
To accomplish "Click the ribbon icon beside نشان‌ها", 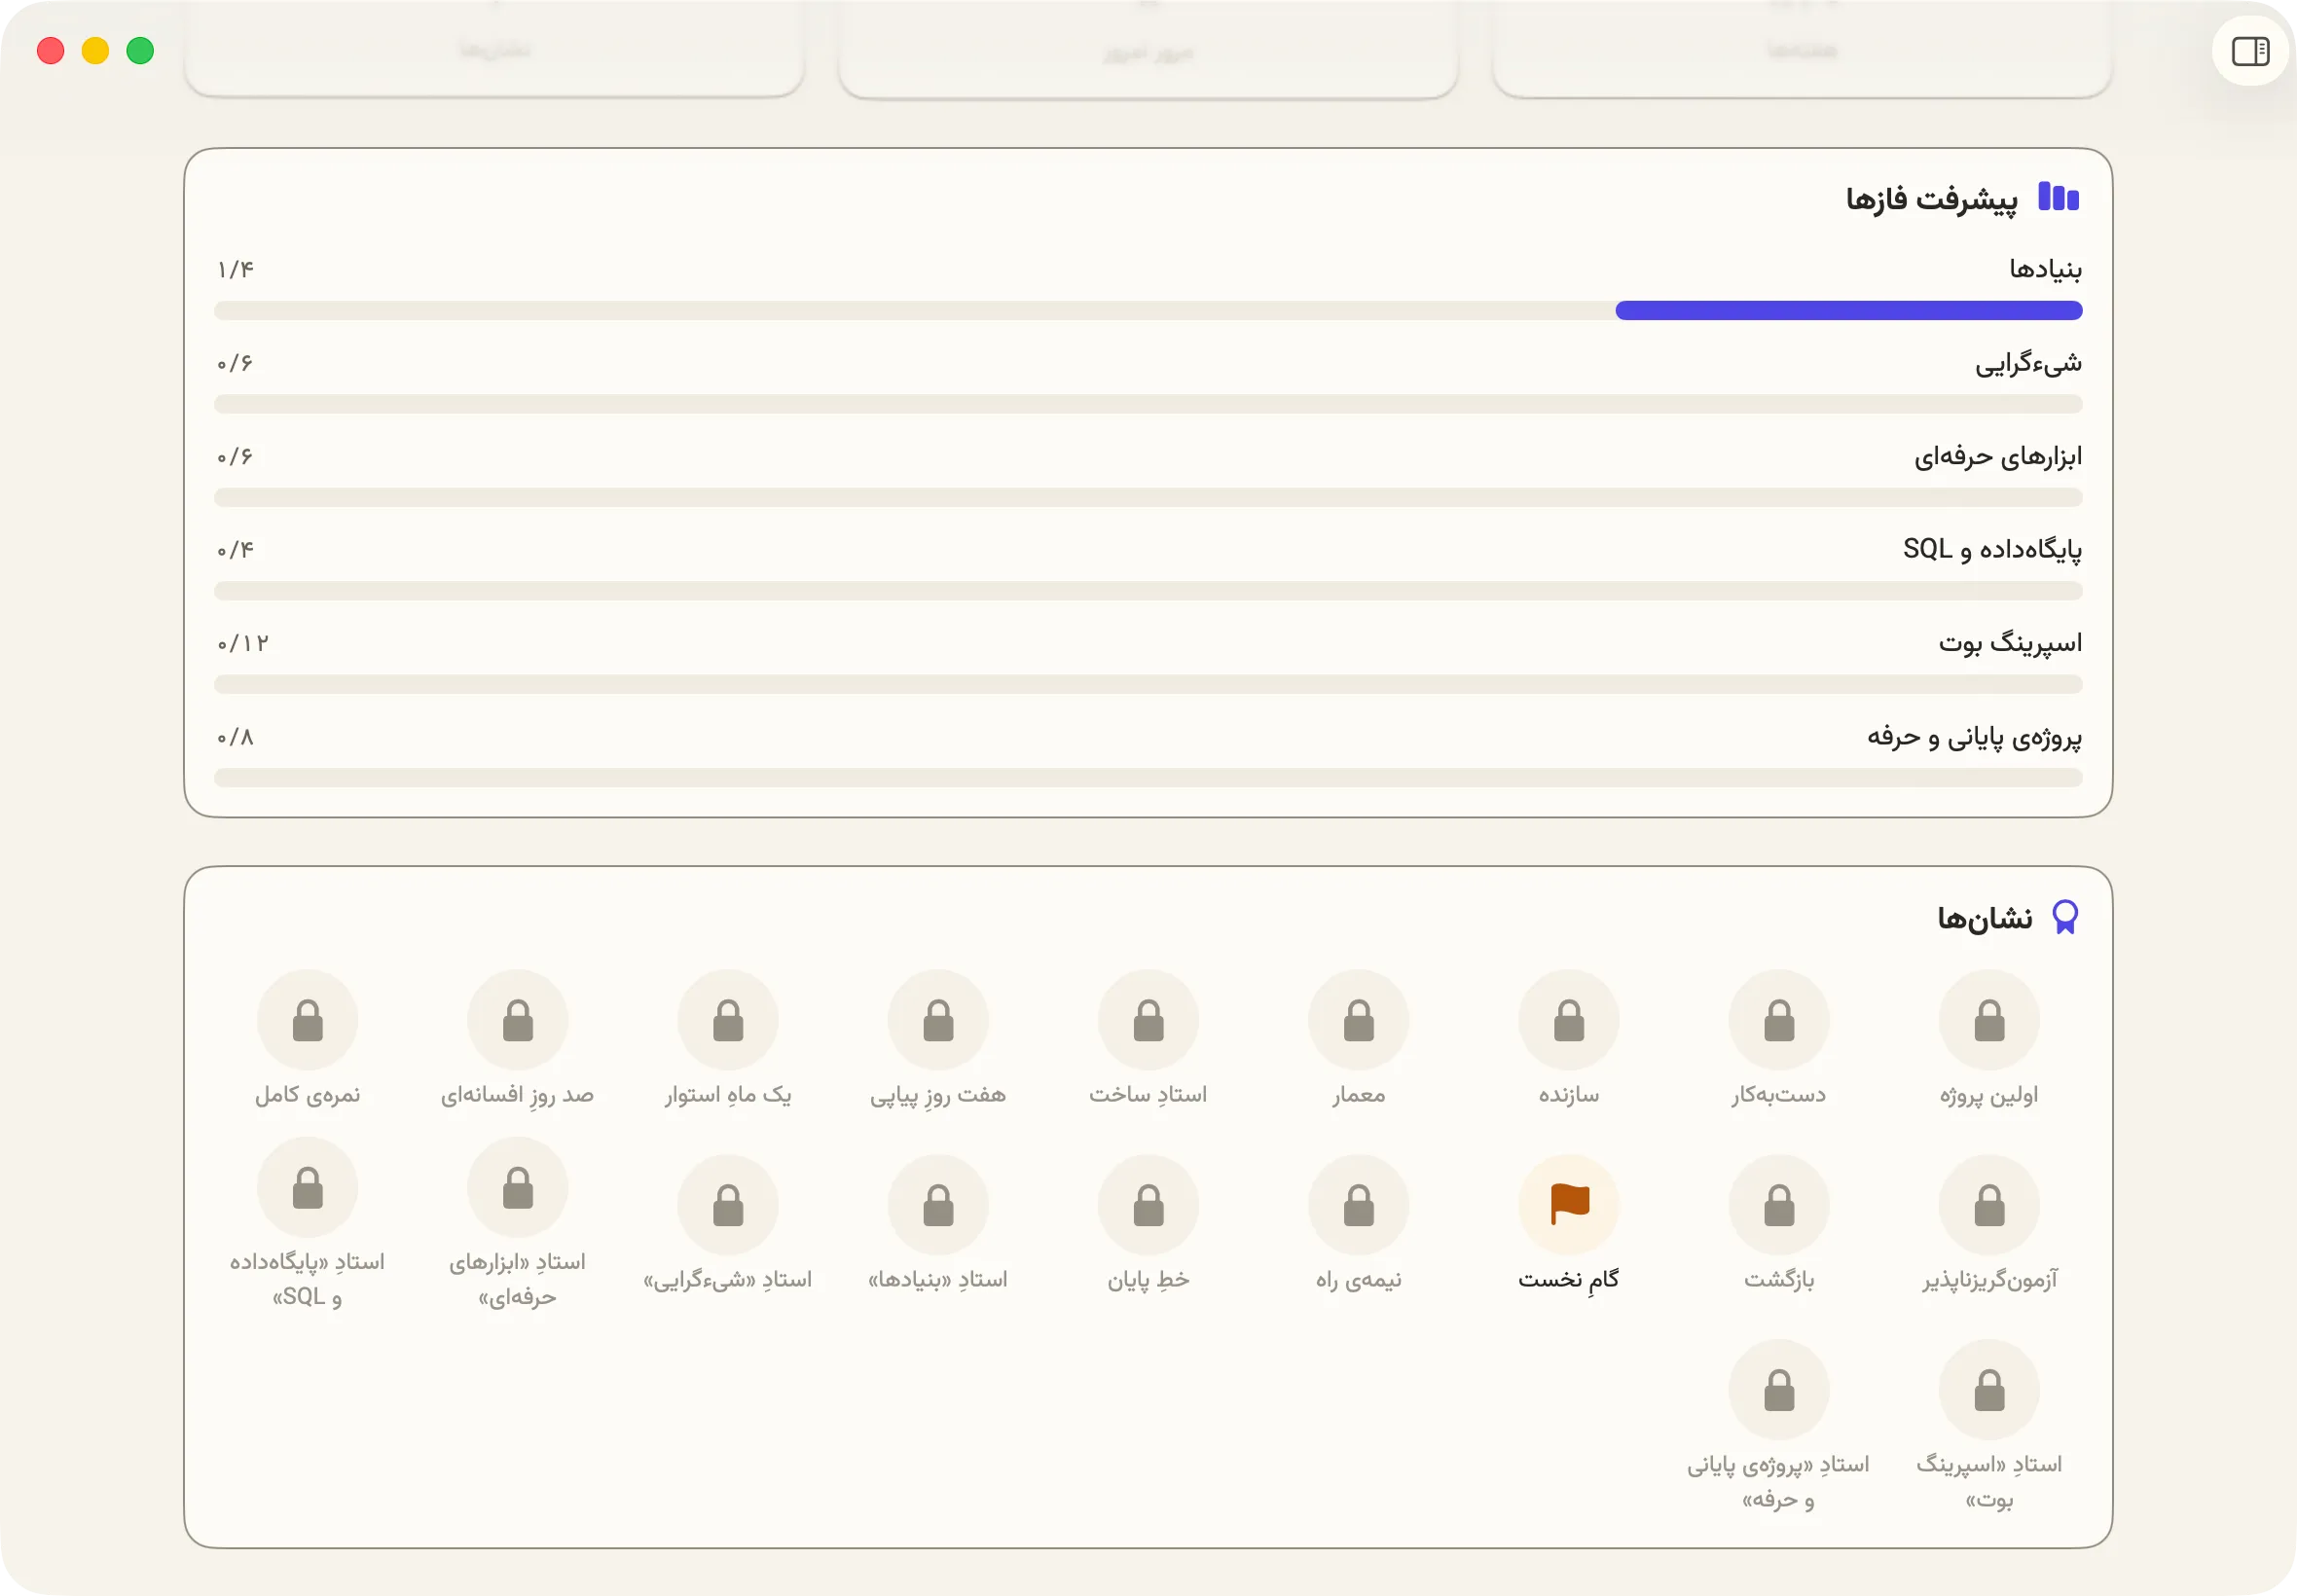I will click(x=2065, y=917).
